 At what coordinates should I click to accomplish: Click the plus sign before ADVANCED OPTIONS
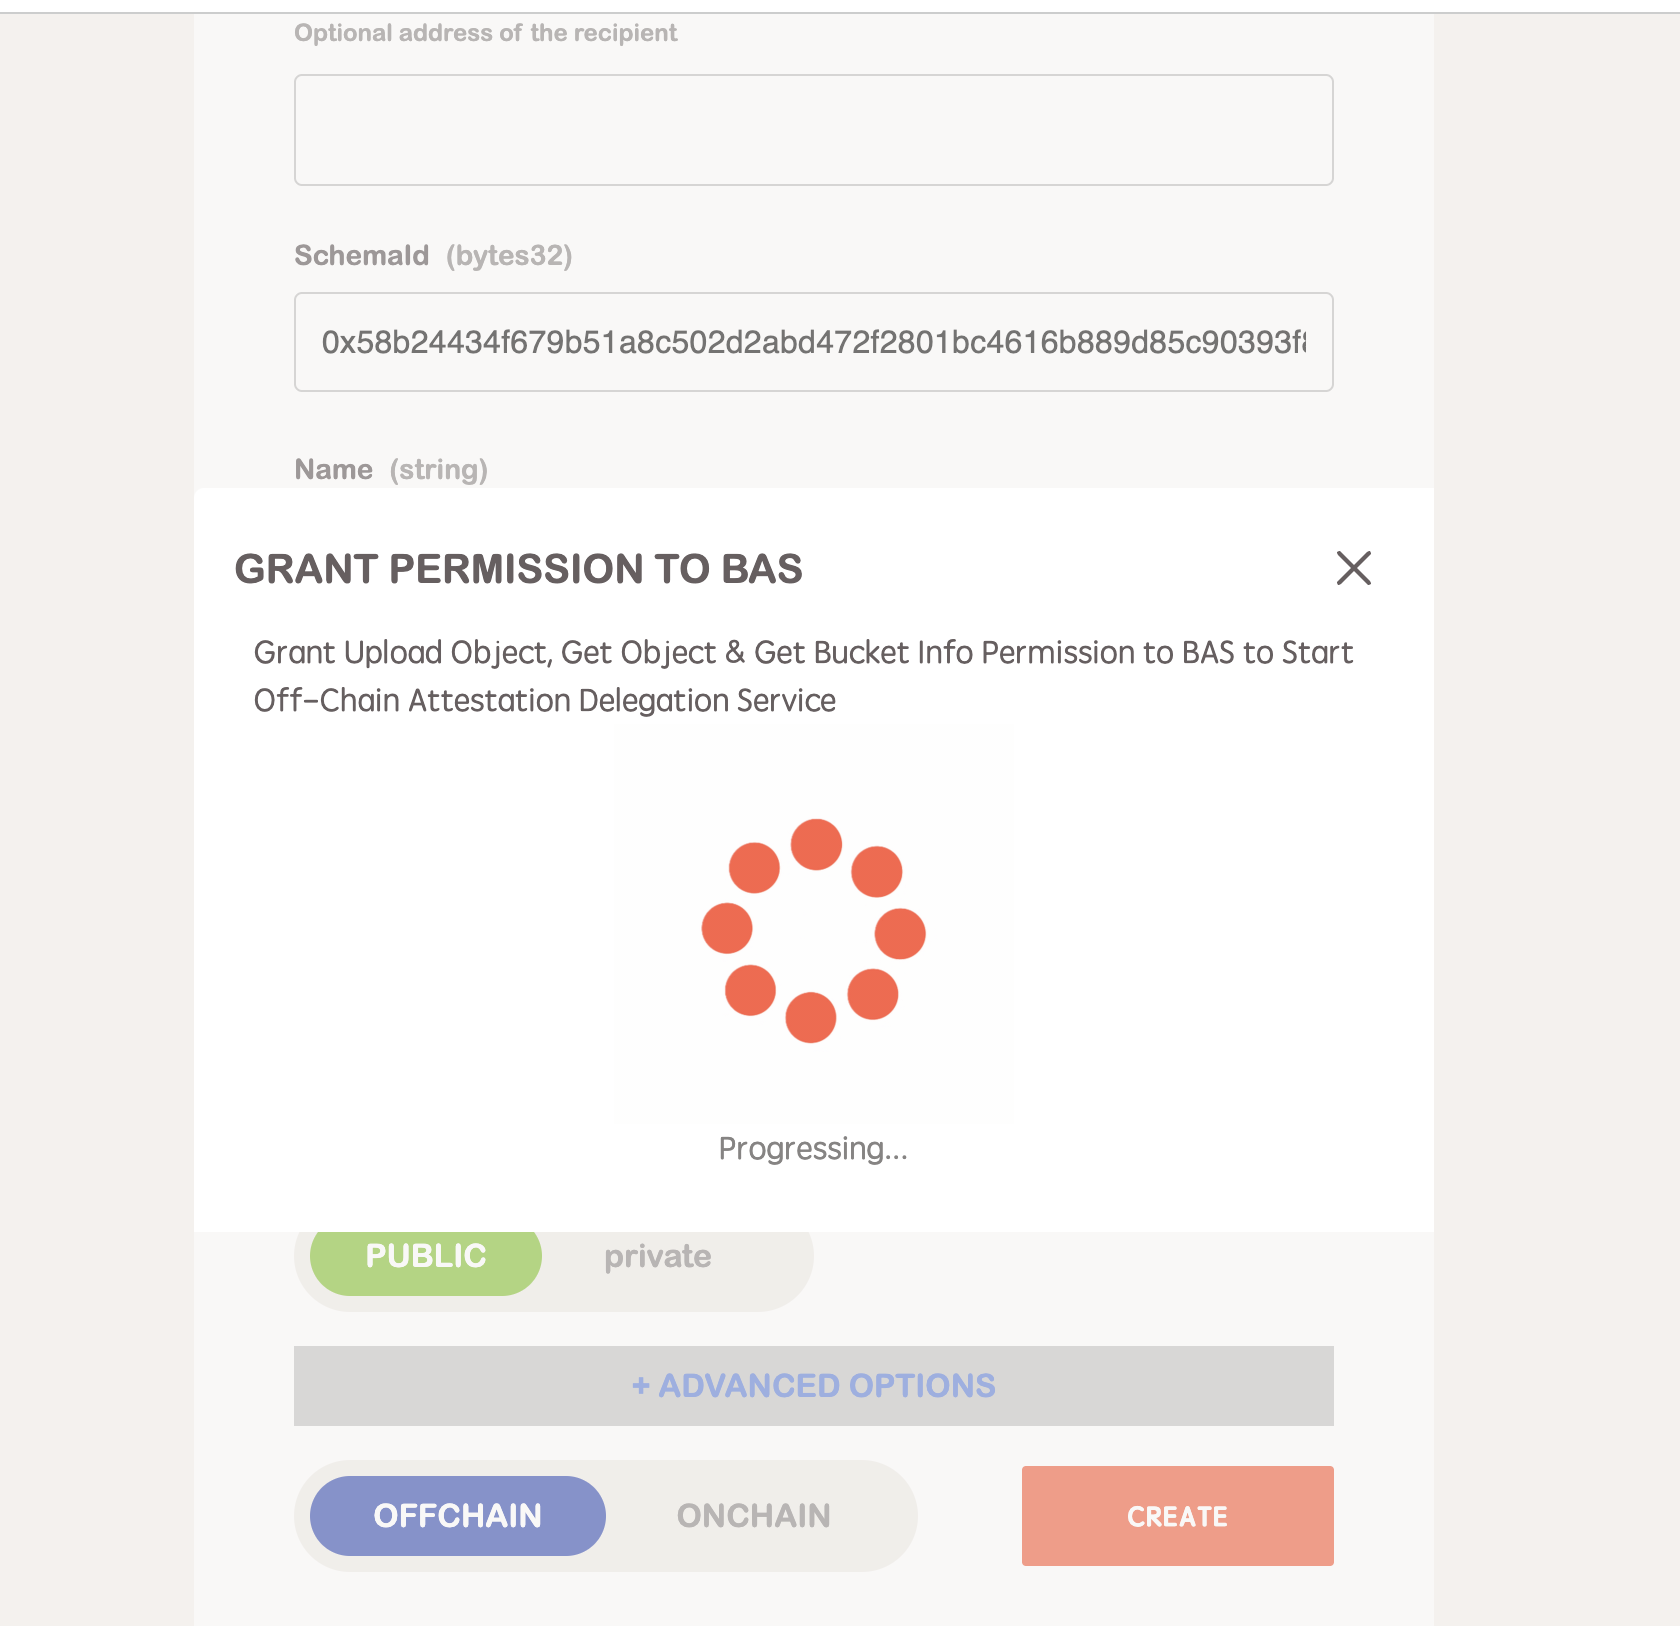[641, 1386]
